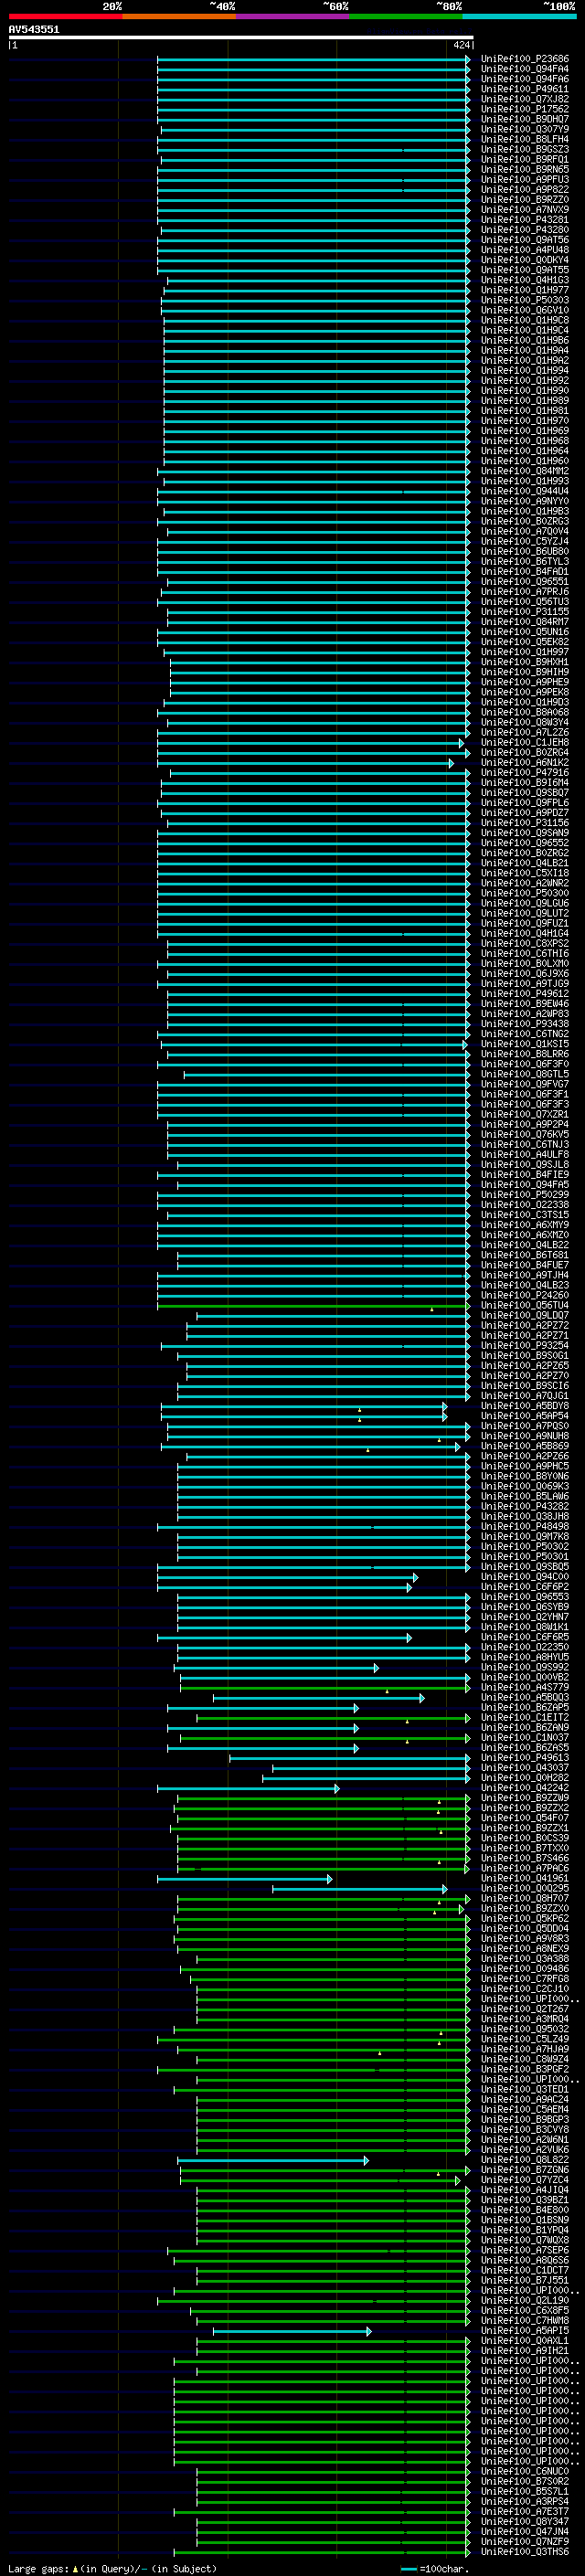Viewport: 585px width, 2576px height.
Task: Select the UniRef100_P43281 label
Action: pyautogui.click(x=524, y=220)
